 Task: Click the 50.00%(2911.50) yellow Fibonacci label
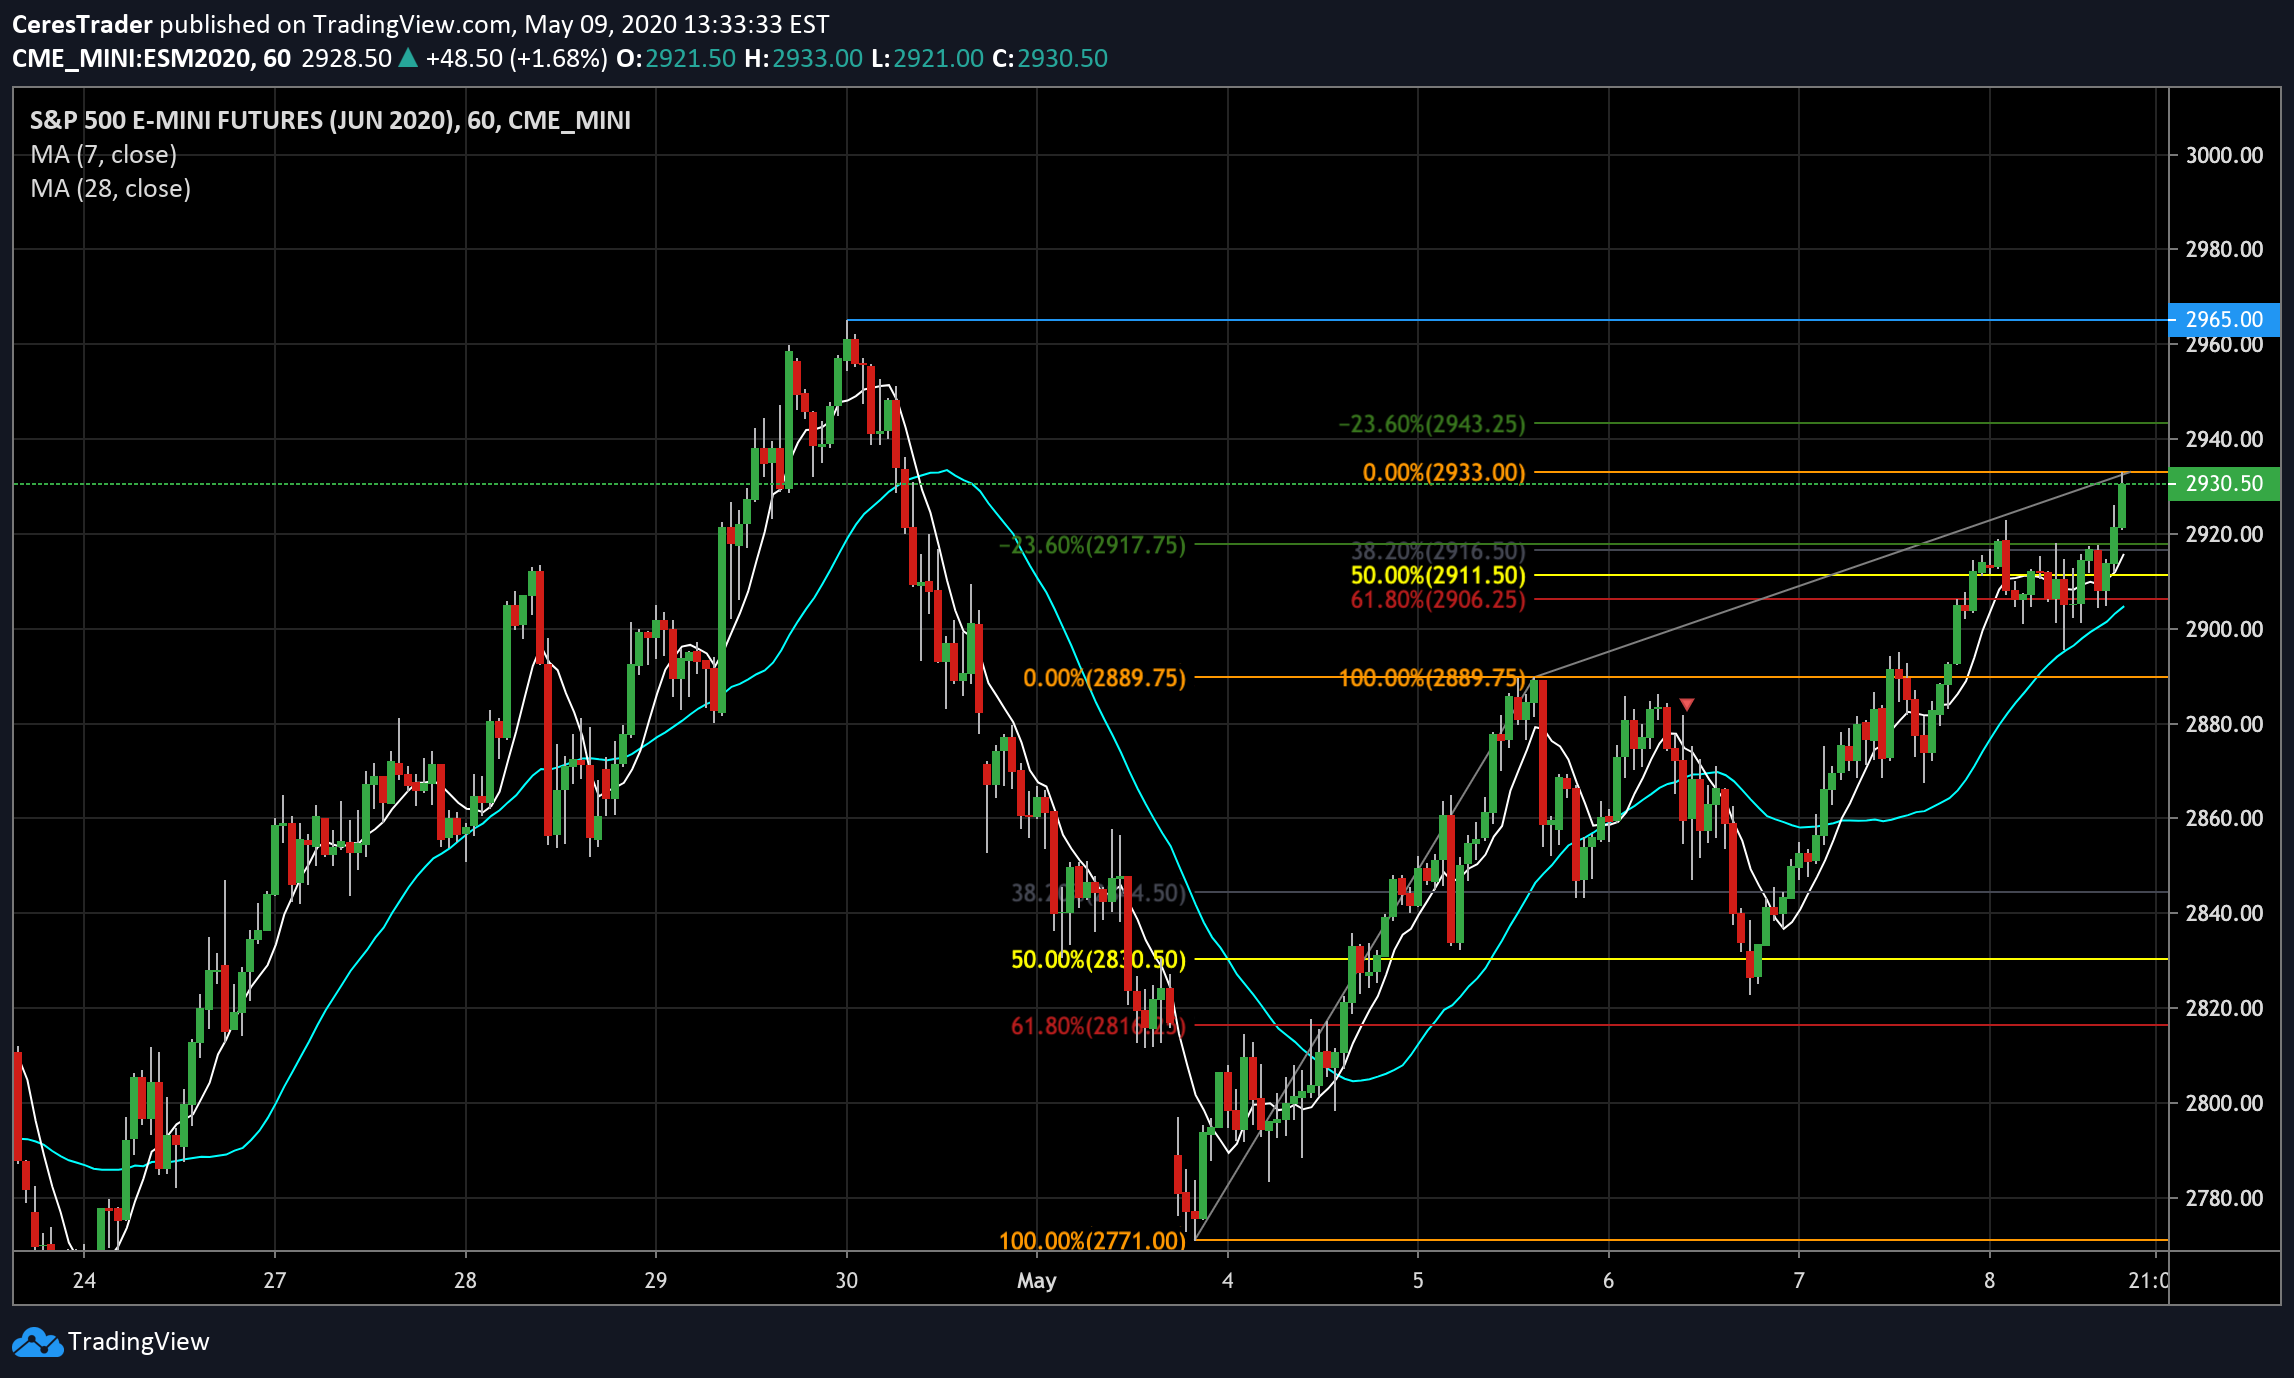[1437, 576]
